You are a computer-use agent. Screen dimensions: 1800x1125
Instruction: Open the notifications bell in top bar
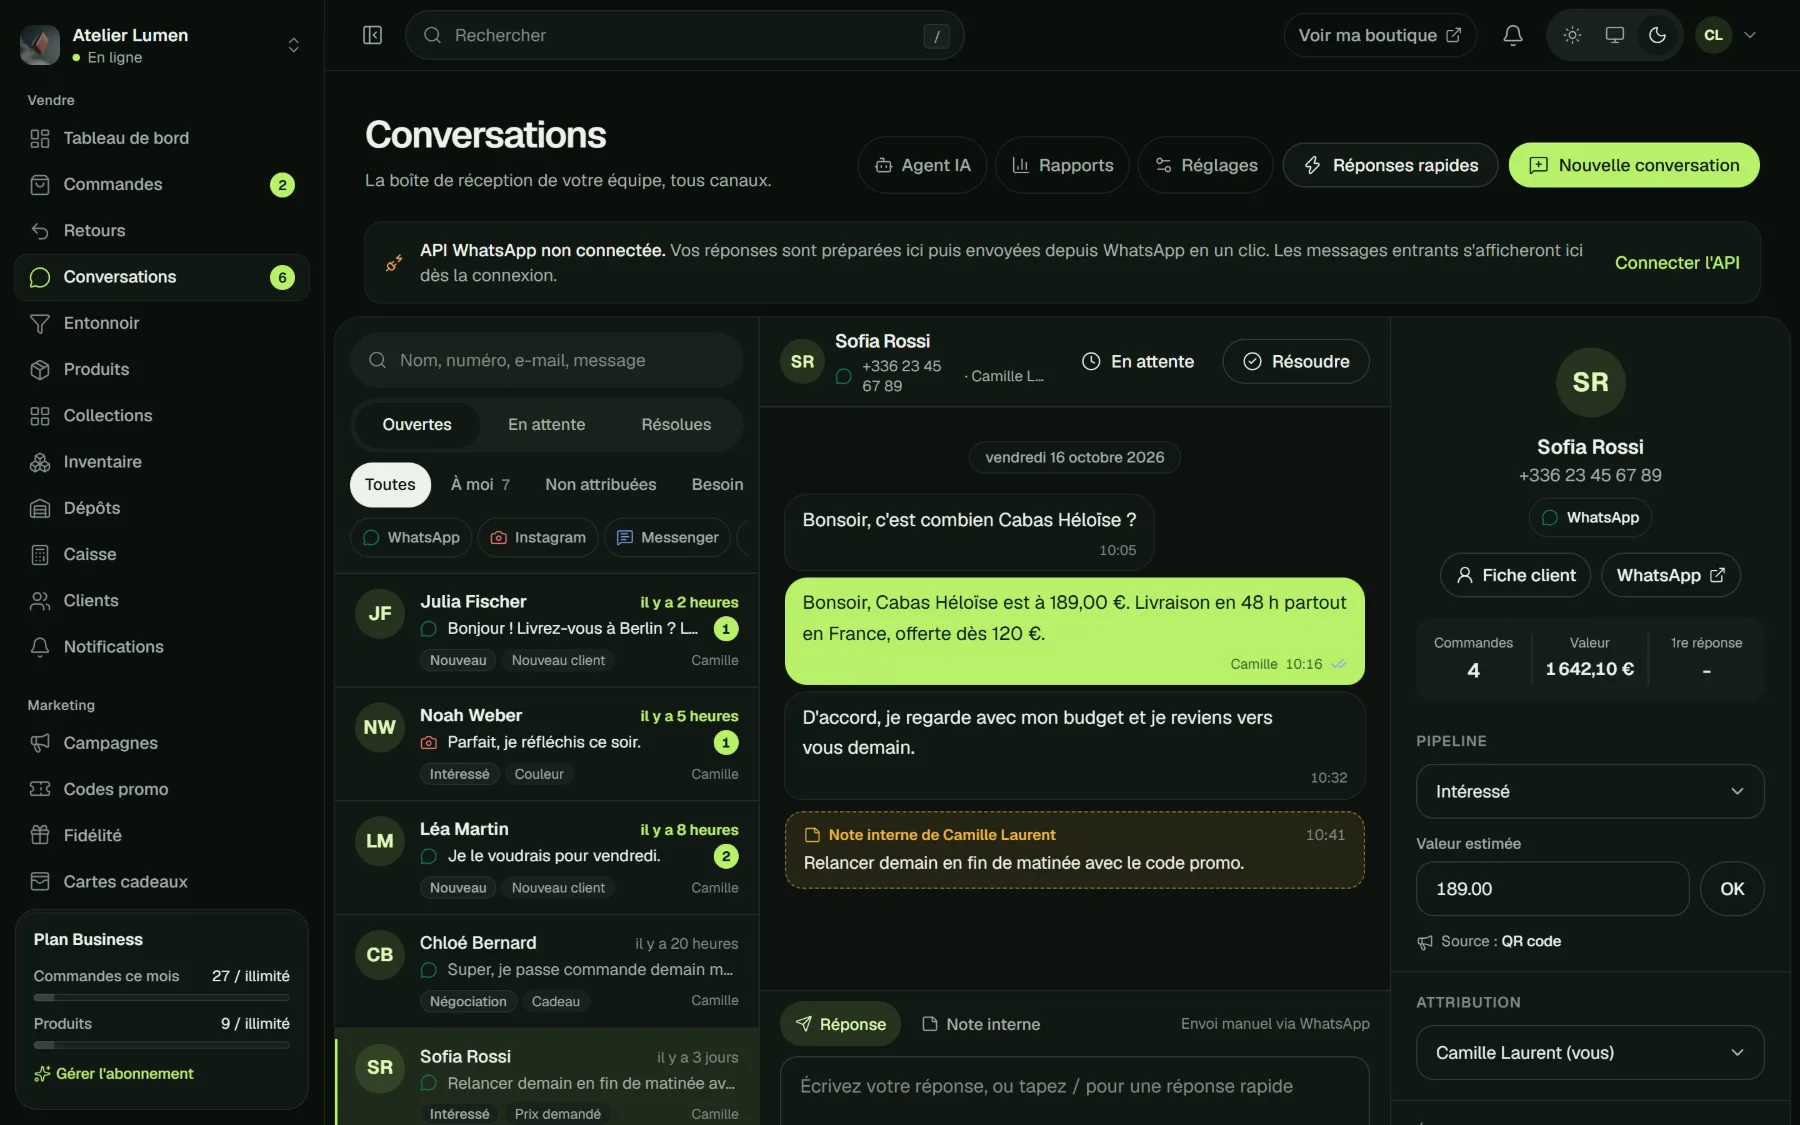pyautogui.click(x=1513, y=35)
